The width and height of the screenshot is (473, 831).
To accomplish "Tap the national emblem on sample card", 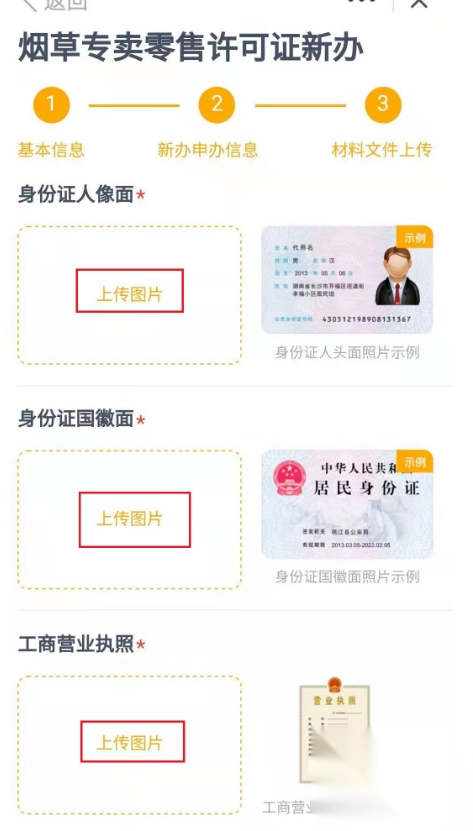I will click(x=290, y=478).
